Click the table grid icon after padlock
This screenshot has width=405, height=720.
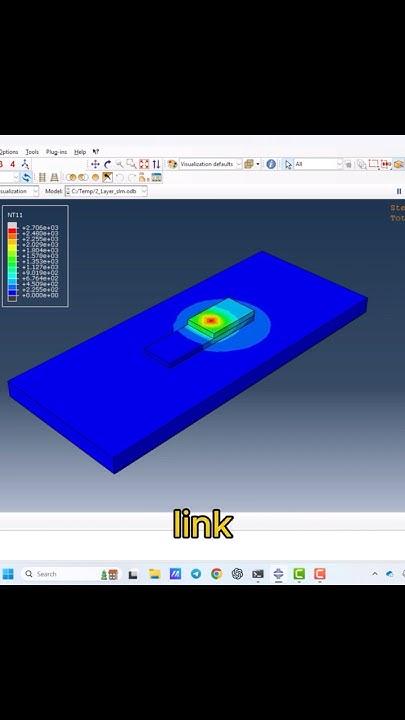[156, 177]
